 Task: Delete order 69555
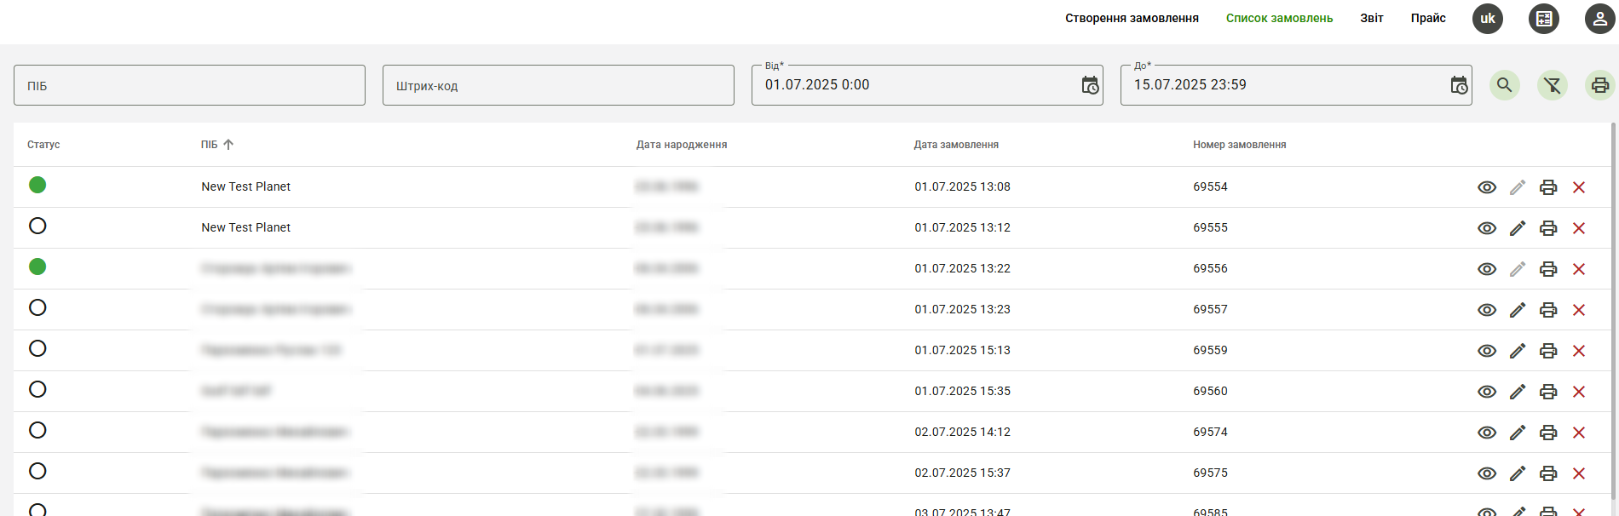point(1579,228)
